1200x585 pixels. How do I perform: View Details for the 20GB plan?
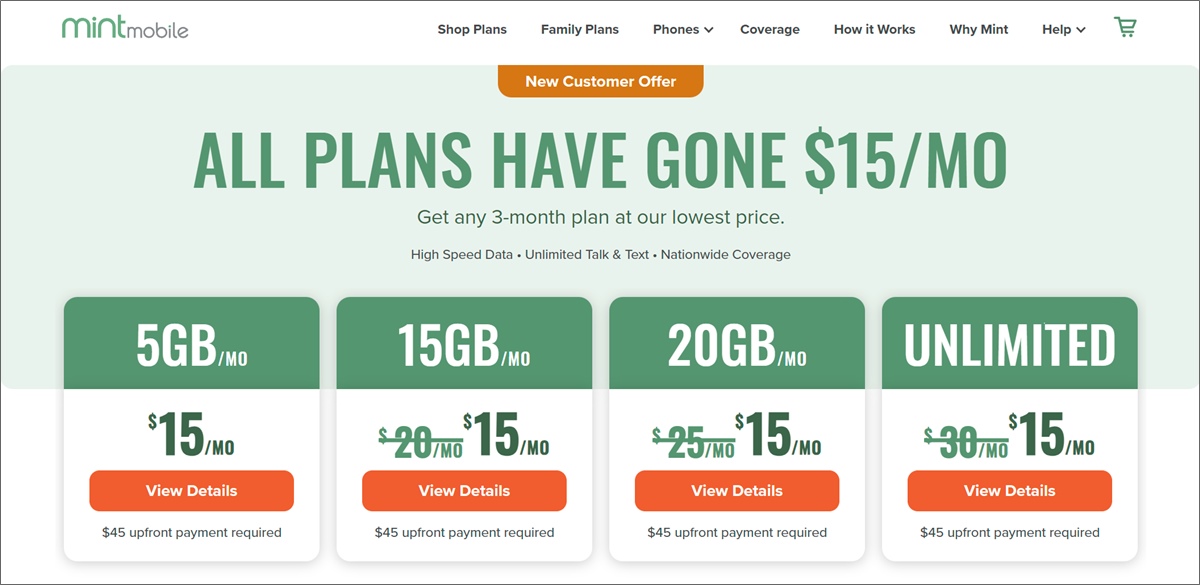click(x=737, y=491)
